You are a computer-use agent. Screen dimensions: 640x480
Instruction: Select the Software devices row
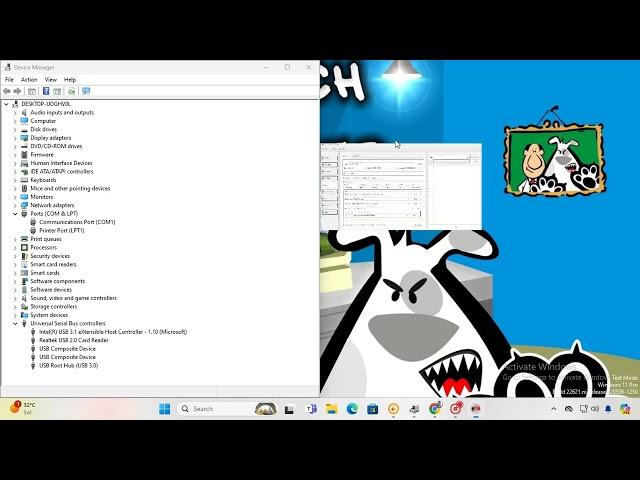(51, 289)
